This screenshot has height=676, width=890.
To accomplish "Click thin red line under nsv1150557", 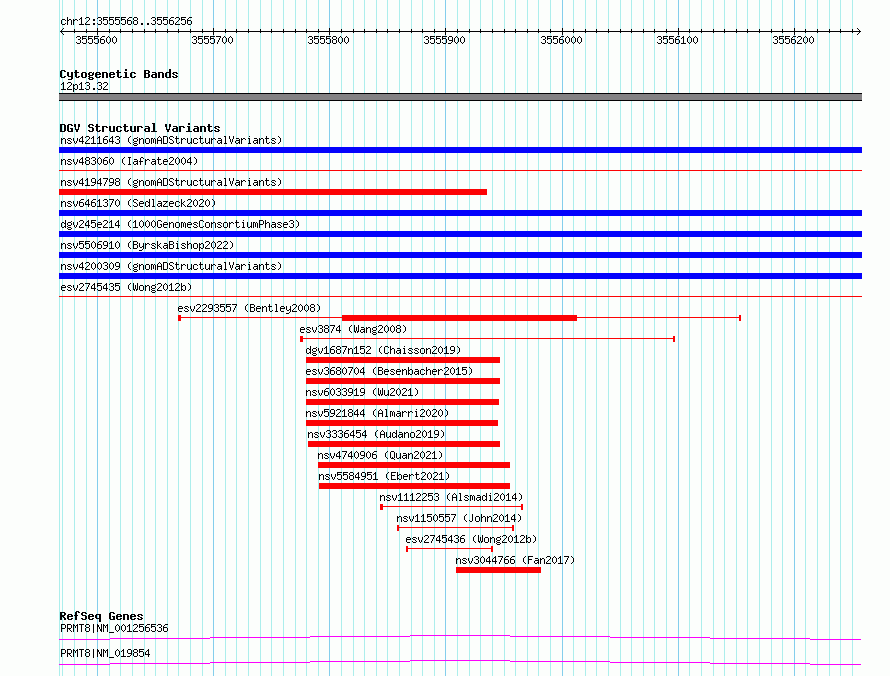I will point(456,528).
